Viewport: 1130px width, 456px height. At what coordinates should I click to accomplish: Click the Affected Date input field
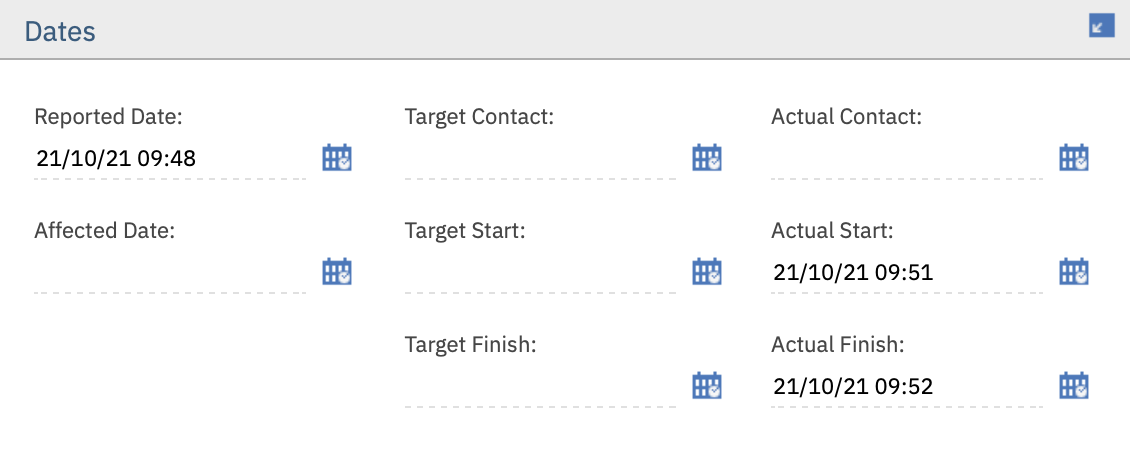pos(170,273)
